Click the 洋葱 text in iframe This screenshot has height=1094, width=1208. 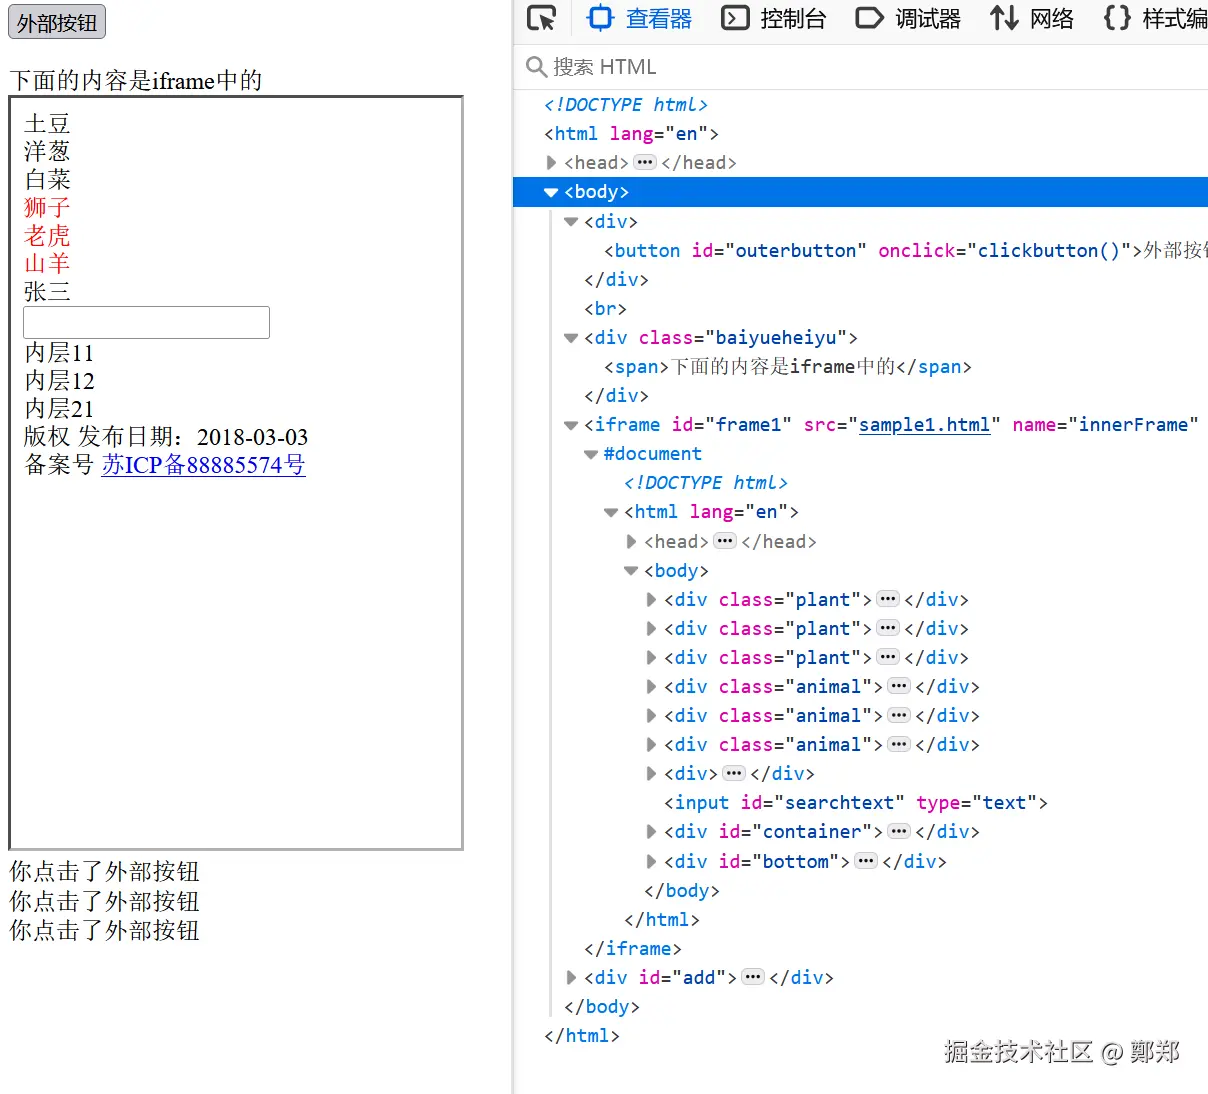[x=47, y=151]
